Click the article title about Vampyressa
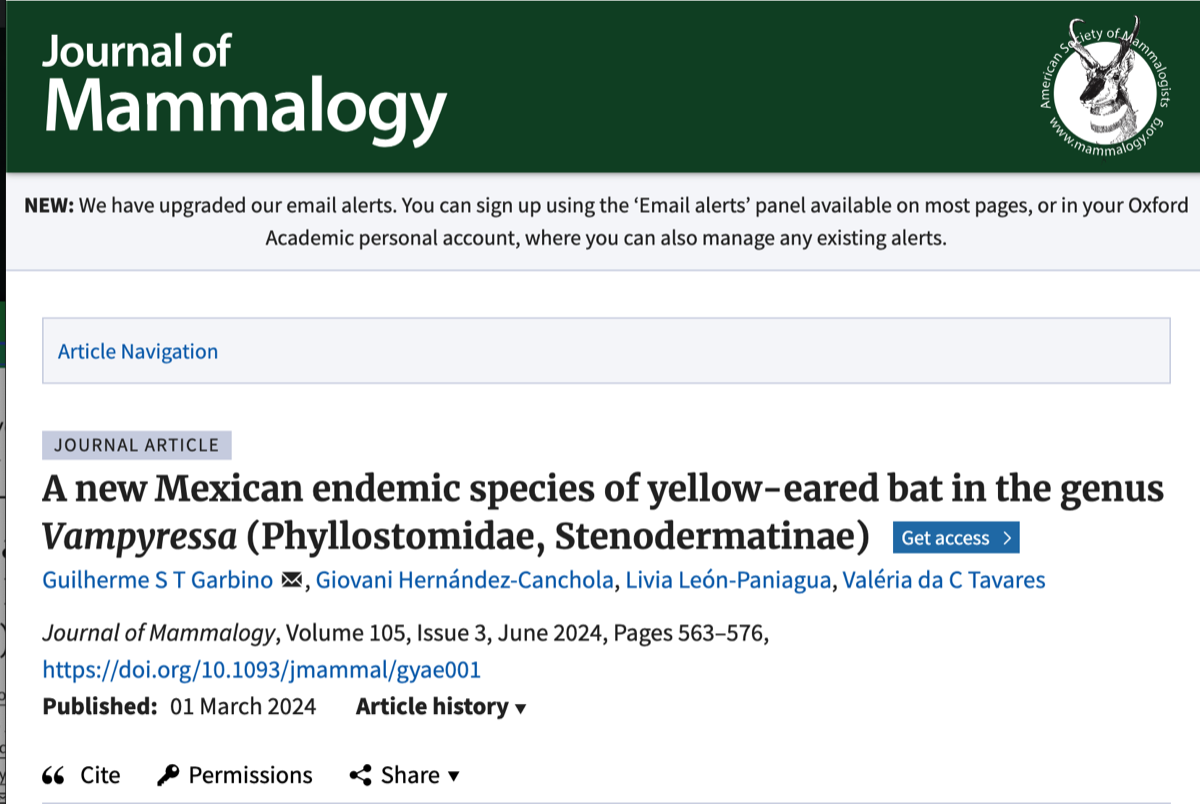The height and width of the screenshot is (804, 1200). coord(602,489)
